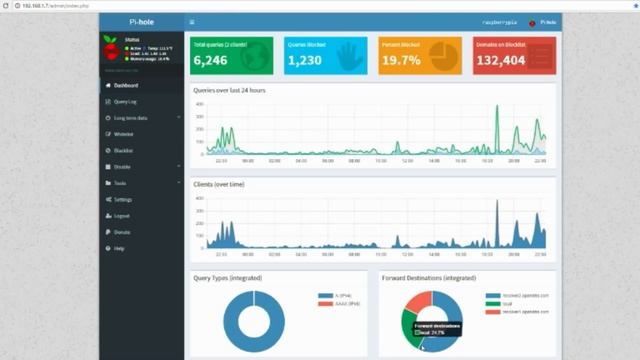This screenshot has width=640, height=360.
Task: Select the Blacklist menu label
Action: [123, 151]
